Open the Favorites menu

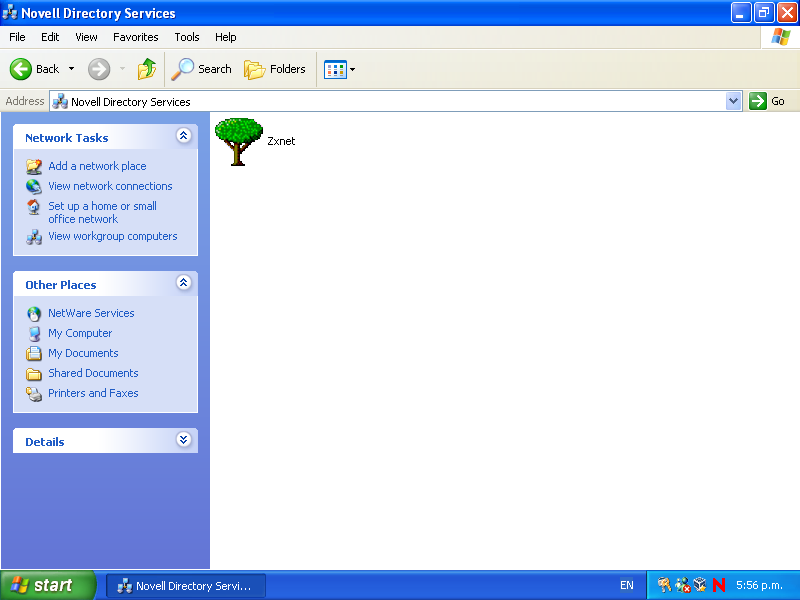click(136, 37)
